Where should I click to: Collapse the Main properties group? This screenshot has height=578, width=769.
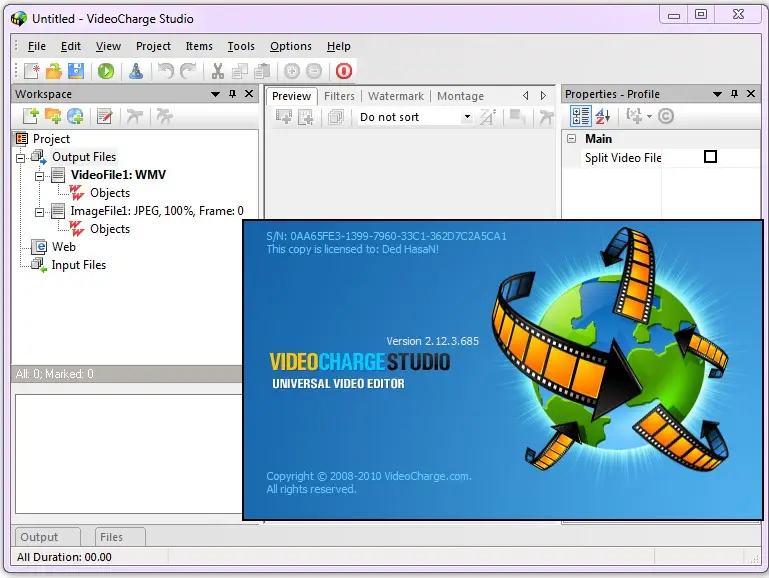click(571, 139)
